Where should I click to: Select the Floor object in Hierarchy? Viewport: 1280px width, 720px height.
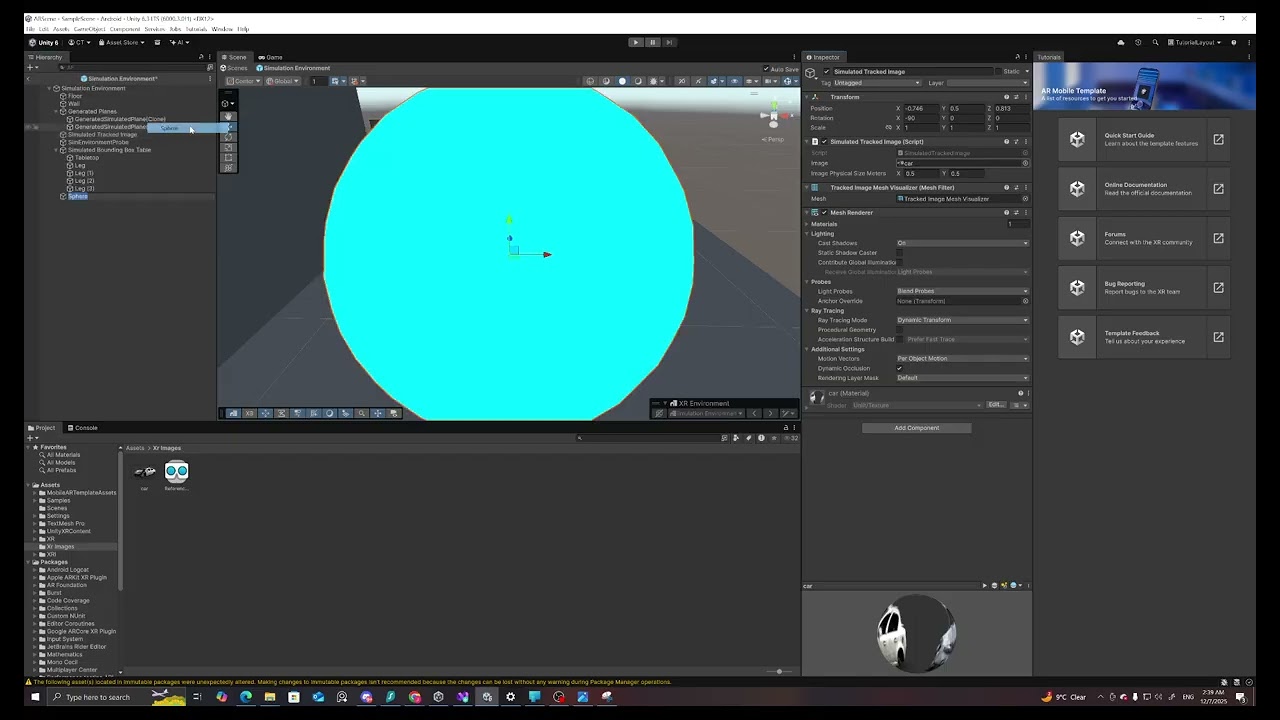point(74,96)
